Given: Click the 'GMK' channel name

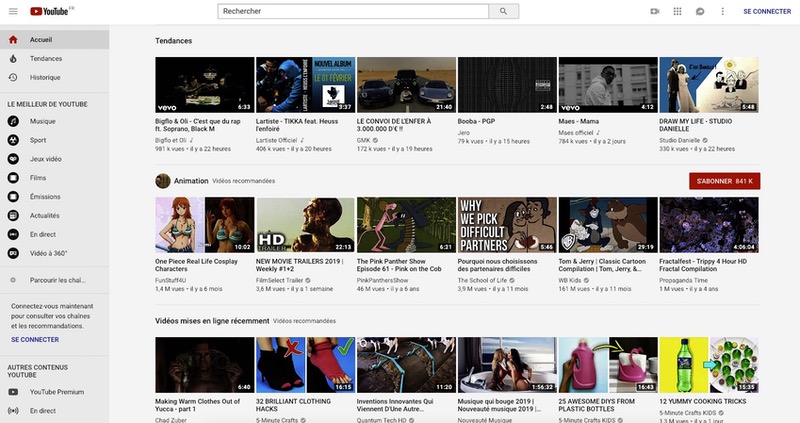Looking at the screenshot, I should (364, 140).
